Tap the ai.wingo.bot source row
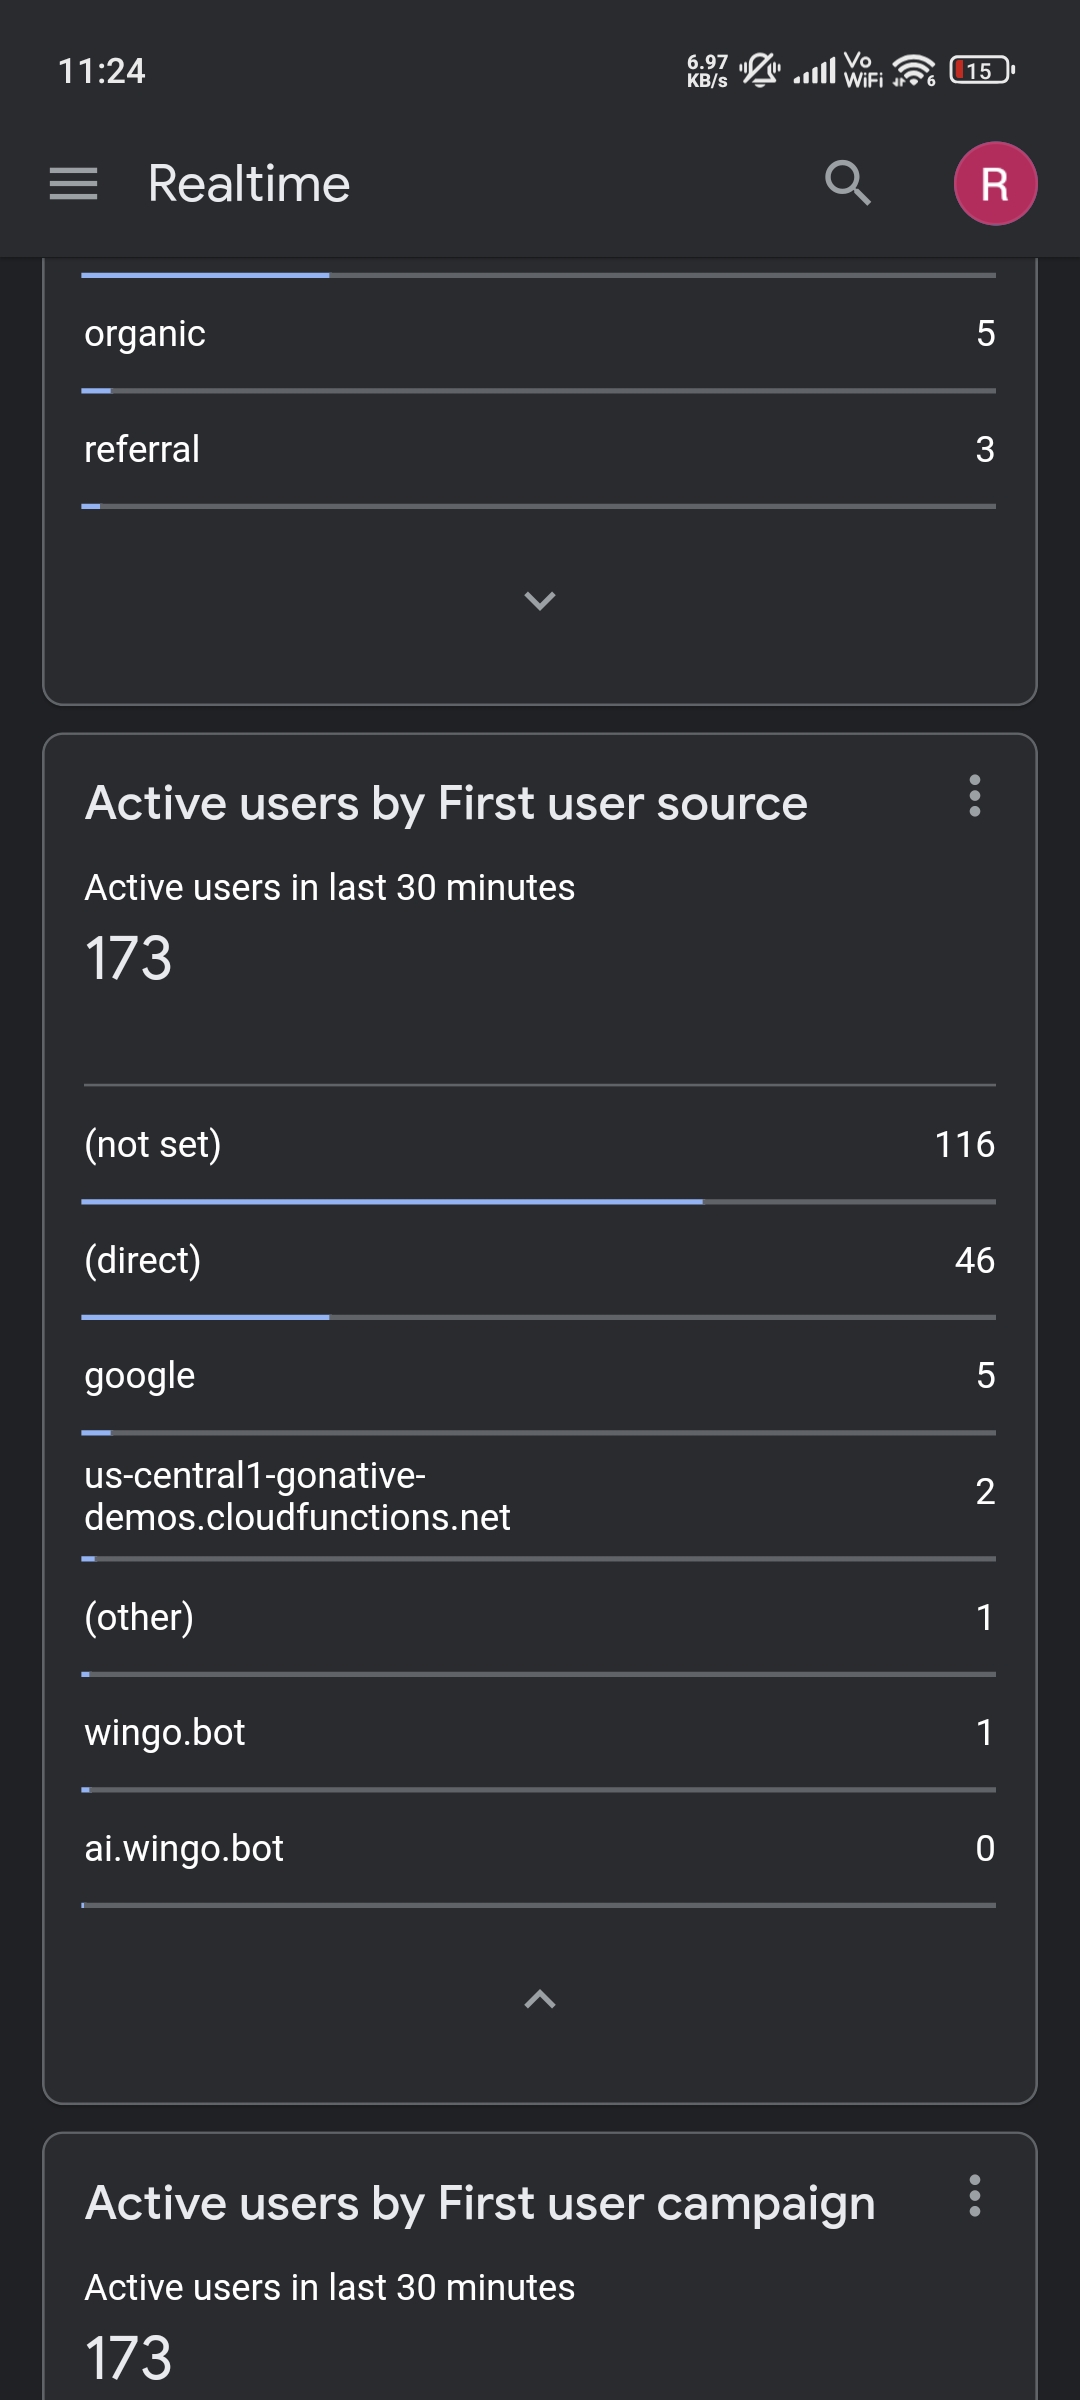 point(540,1849)
